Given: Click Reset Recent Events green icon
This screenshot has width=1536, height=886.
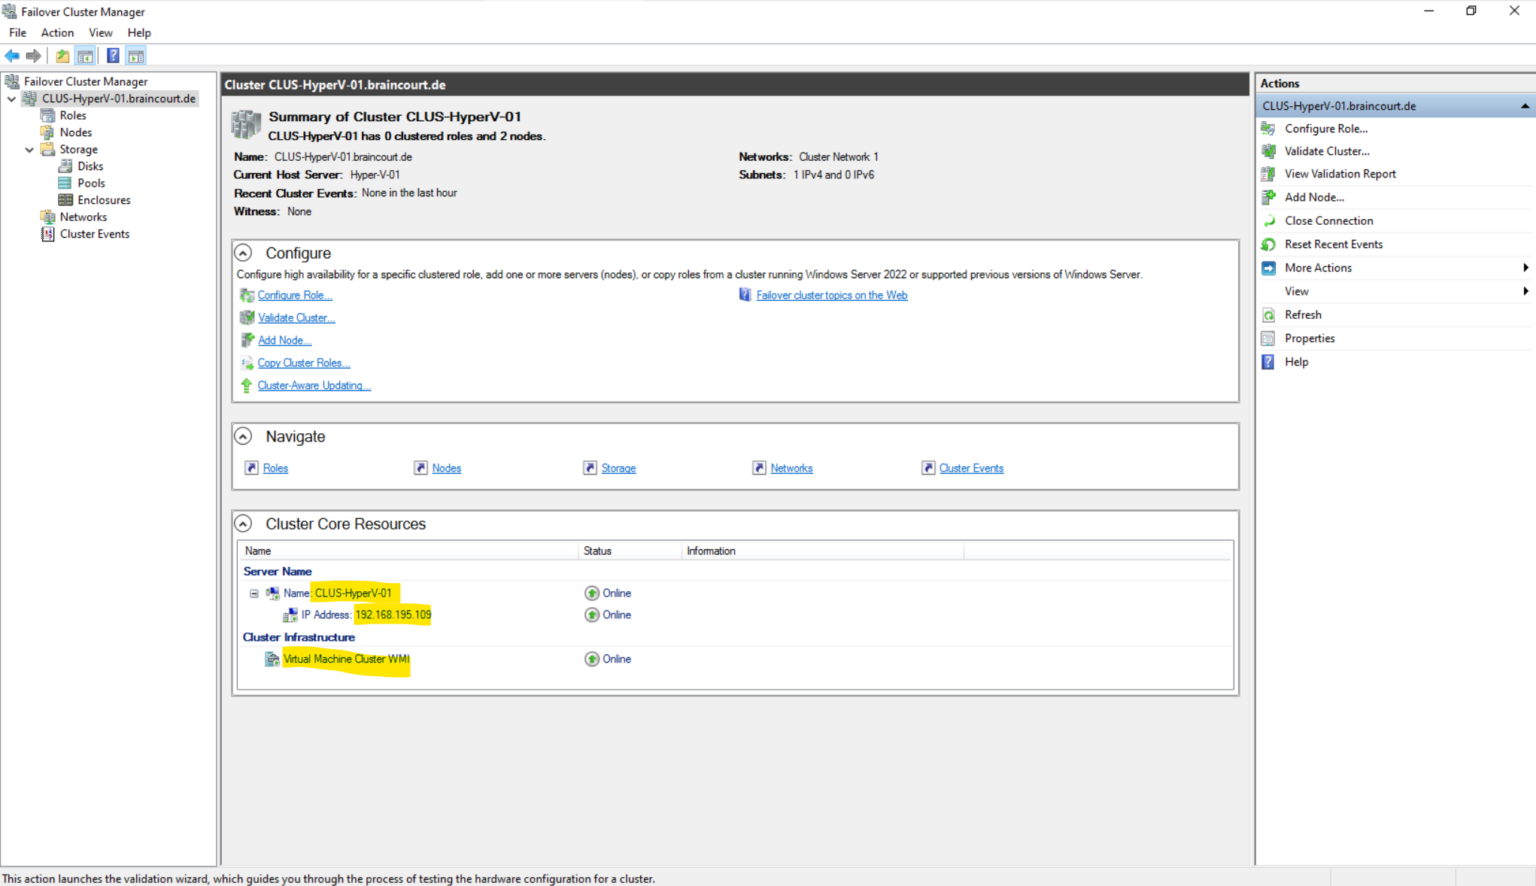Looking at the screenshot, I should (1268, 244).
